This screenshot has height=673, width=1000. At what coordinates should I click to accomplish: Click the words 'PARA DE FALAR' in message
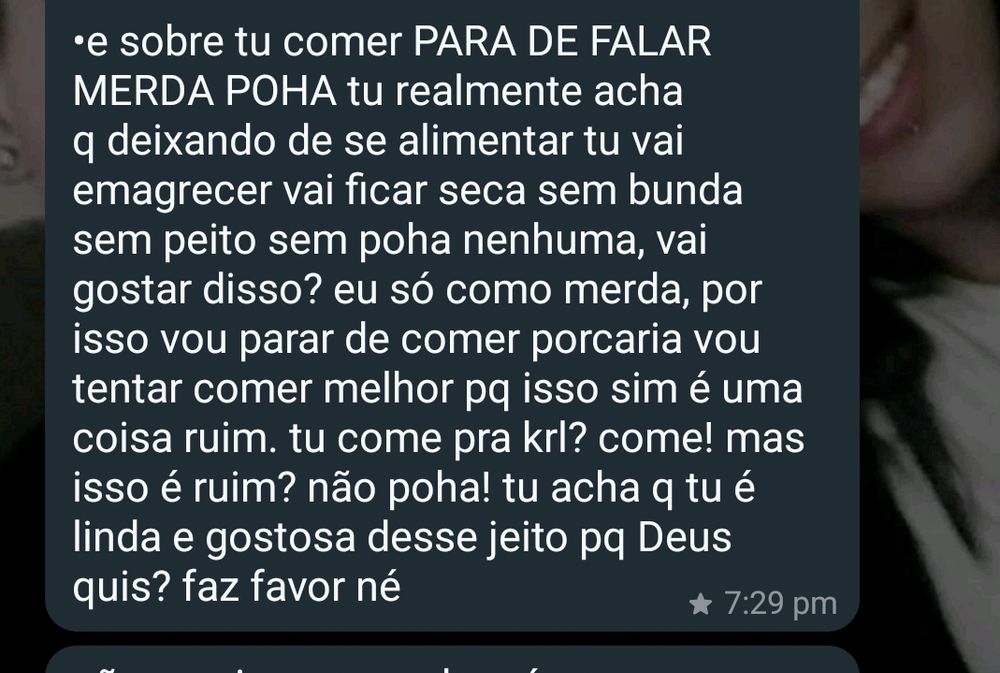point(562,42)
